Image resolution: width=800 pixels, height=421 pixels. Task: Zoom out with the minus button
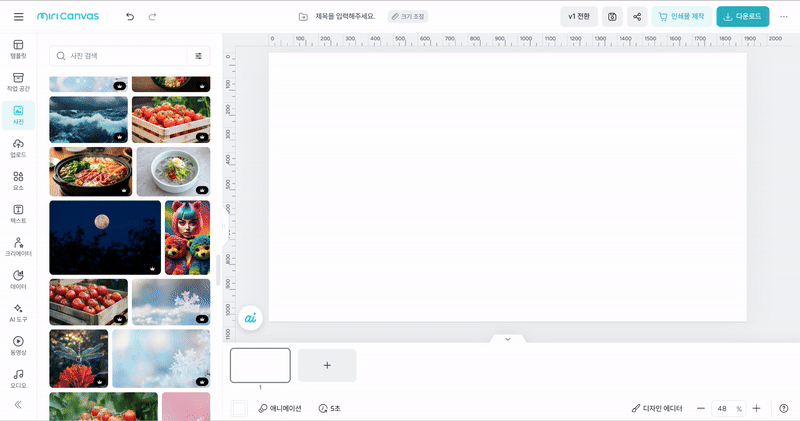(701, 408)
